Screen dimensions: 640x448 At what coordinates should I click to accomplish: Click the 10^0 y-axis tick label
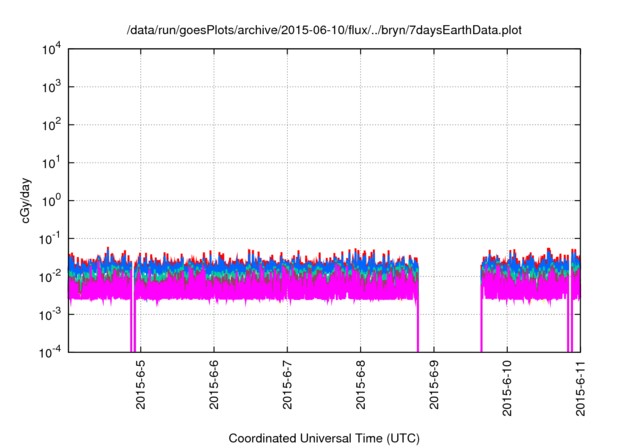51,201
